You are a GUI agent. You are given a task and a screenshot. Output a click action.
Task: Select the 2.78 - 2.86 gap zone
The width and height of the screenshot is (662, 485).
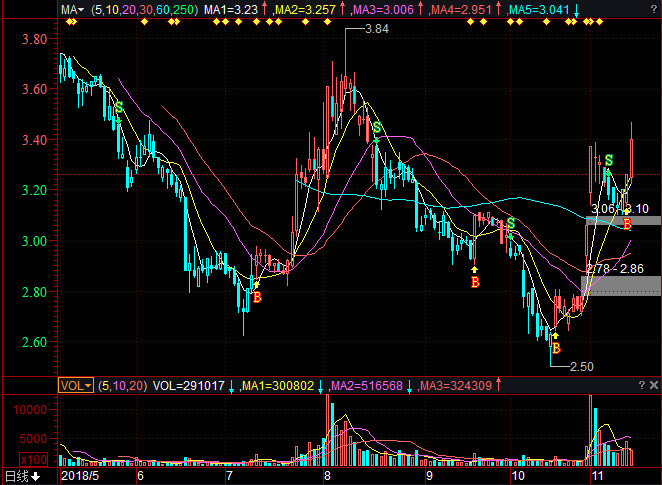[x=621, y=285]
